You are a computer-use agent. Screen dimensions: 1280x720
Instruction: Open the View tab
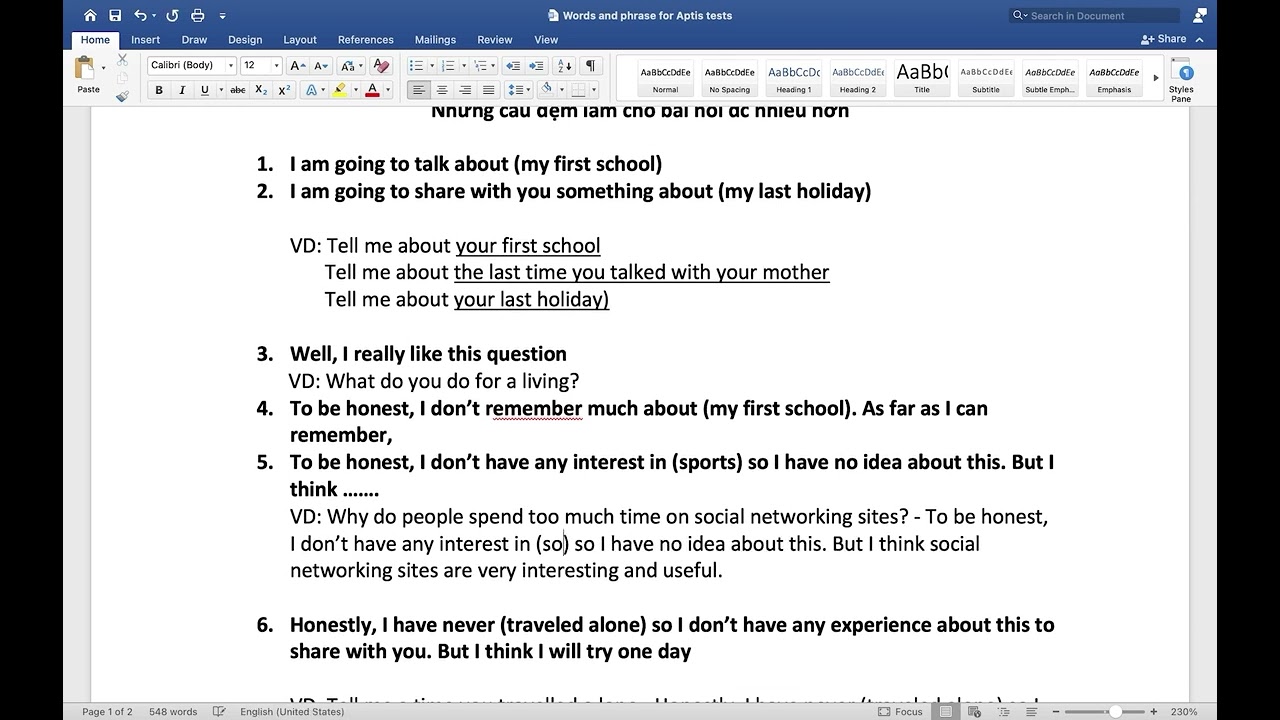[x=546, y=40]
